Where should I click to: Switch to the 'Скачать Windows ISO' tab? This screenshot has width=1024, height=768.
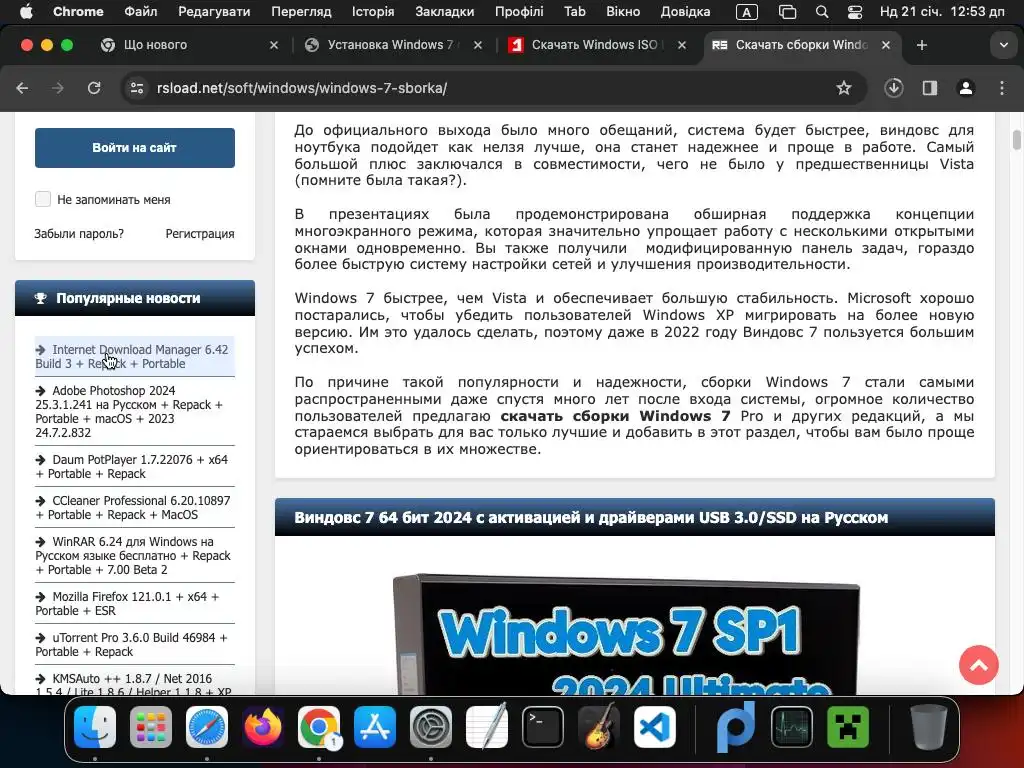[594, 45]
